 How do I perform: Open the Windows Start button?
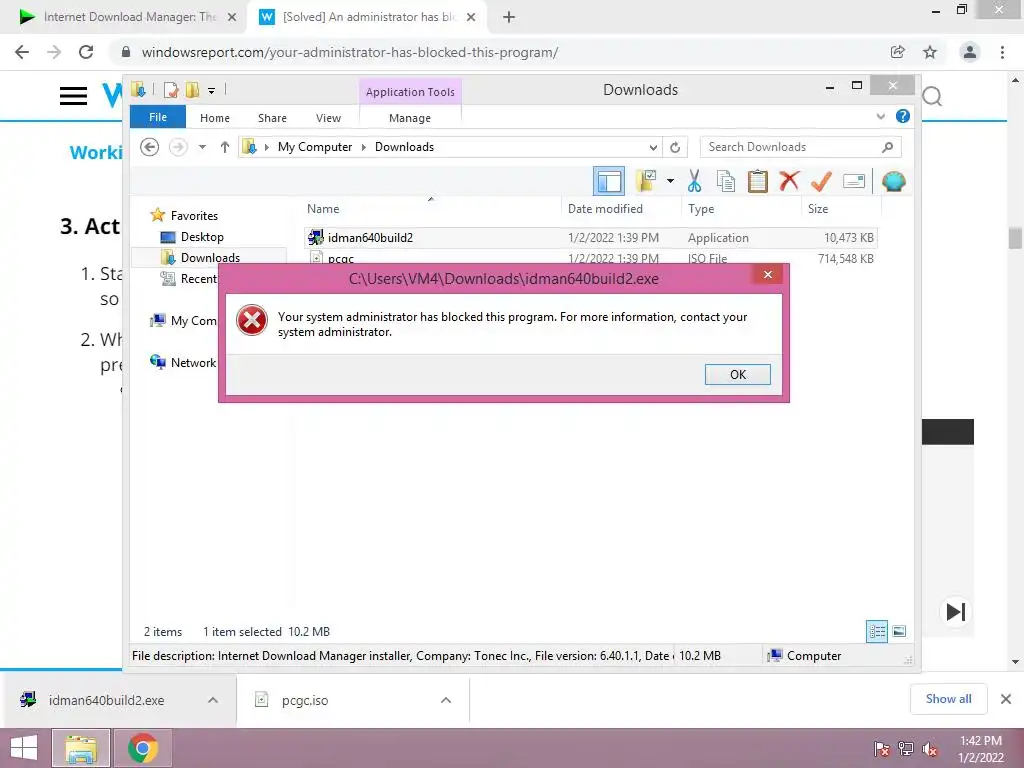[24, 748]
